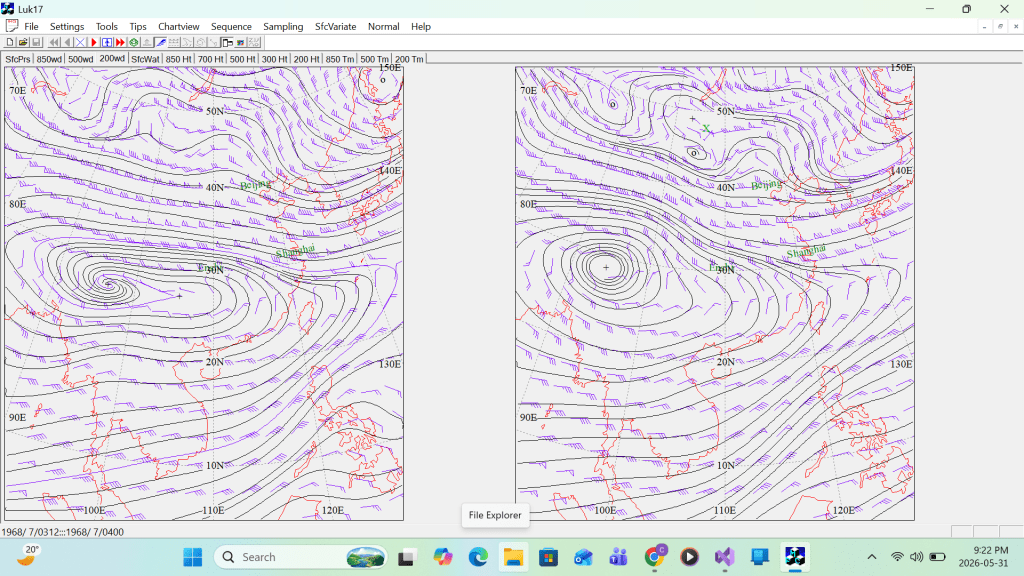1024x576 pixels.
Task: Show hidden tray icons with the chevron
Action: point(872,557)
